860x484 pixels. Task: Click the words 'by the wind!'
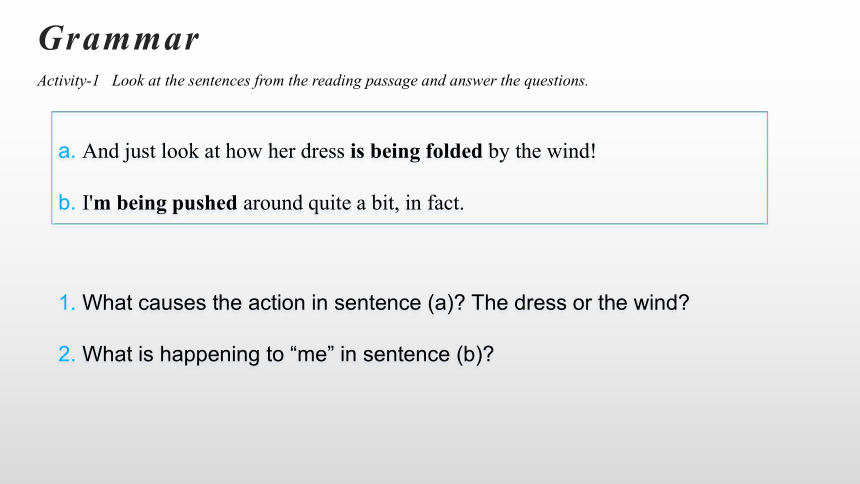[542, 151]
